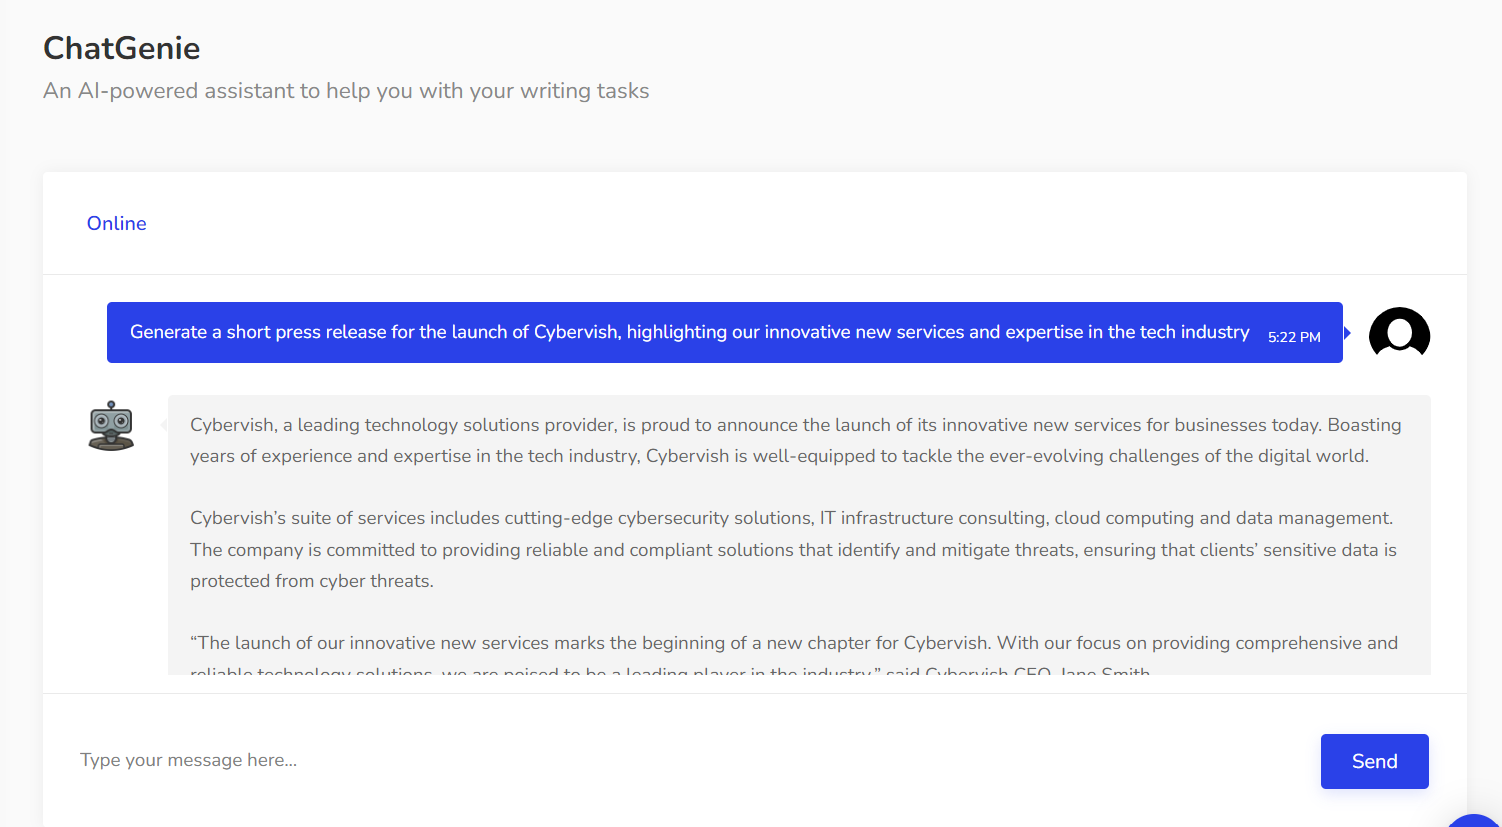Click the ChatGenie title heading

coord(122,48)
